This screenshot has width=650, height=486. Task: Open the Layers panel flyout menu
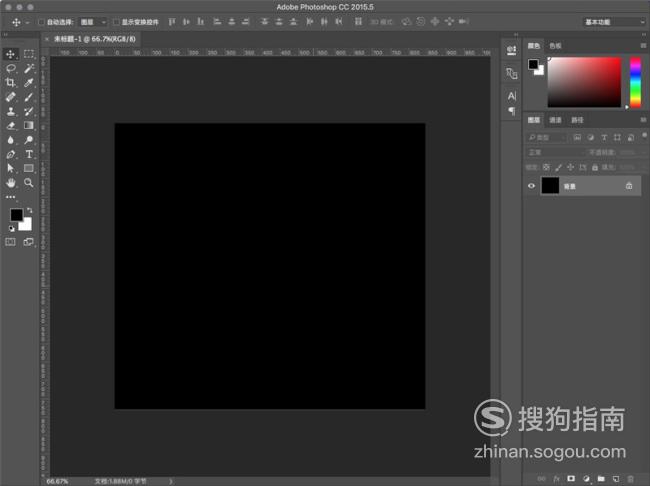coord(643,120)
